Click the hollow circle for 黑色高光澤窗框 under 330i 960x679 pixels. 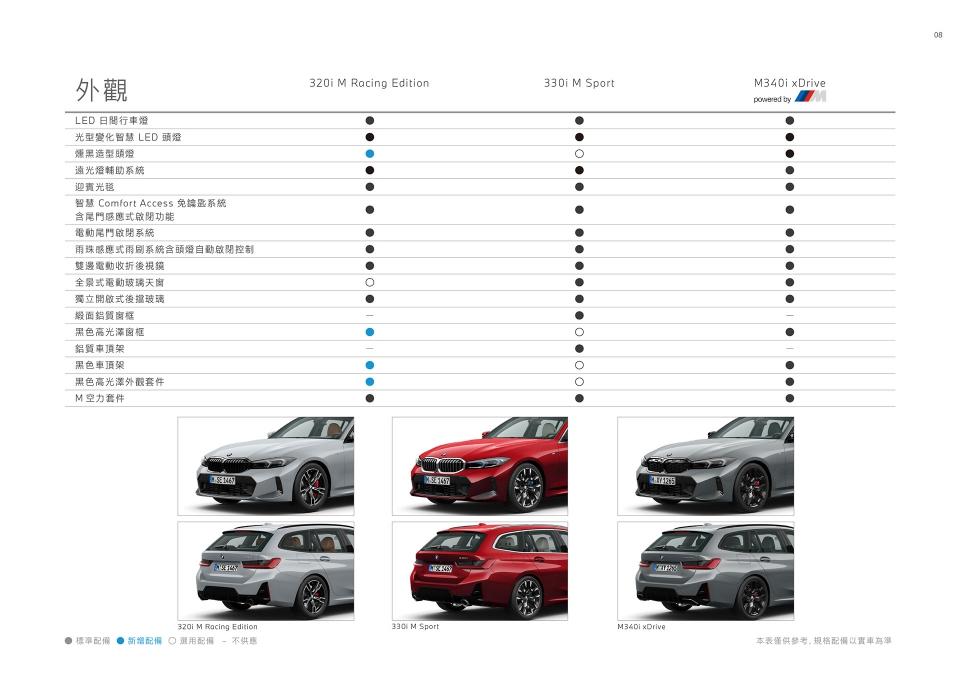[579, 332]
